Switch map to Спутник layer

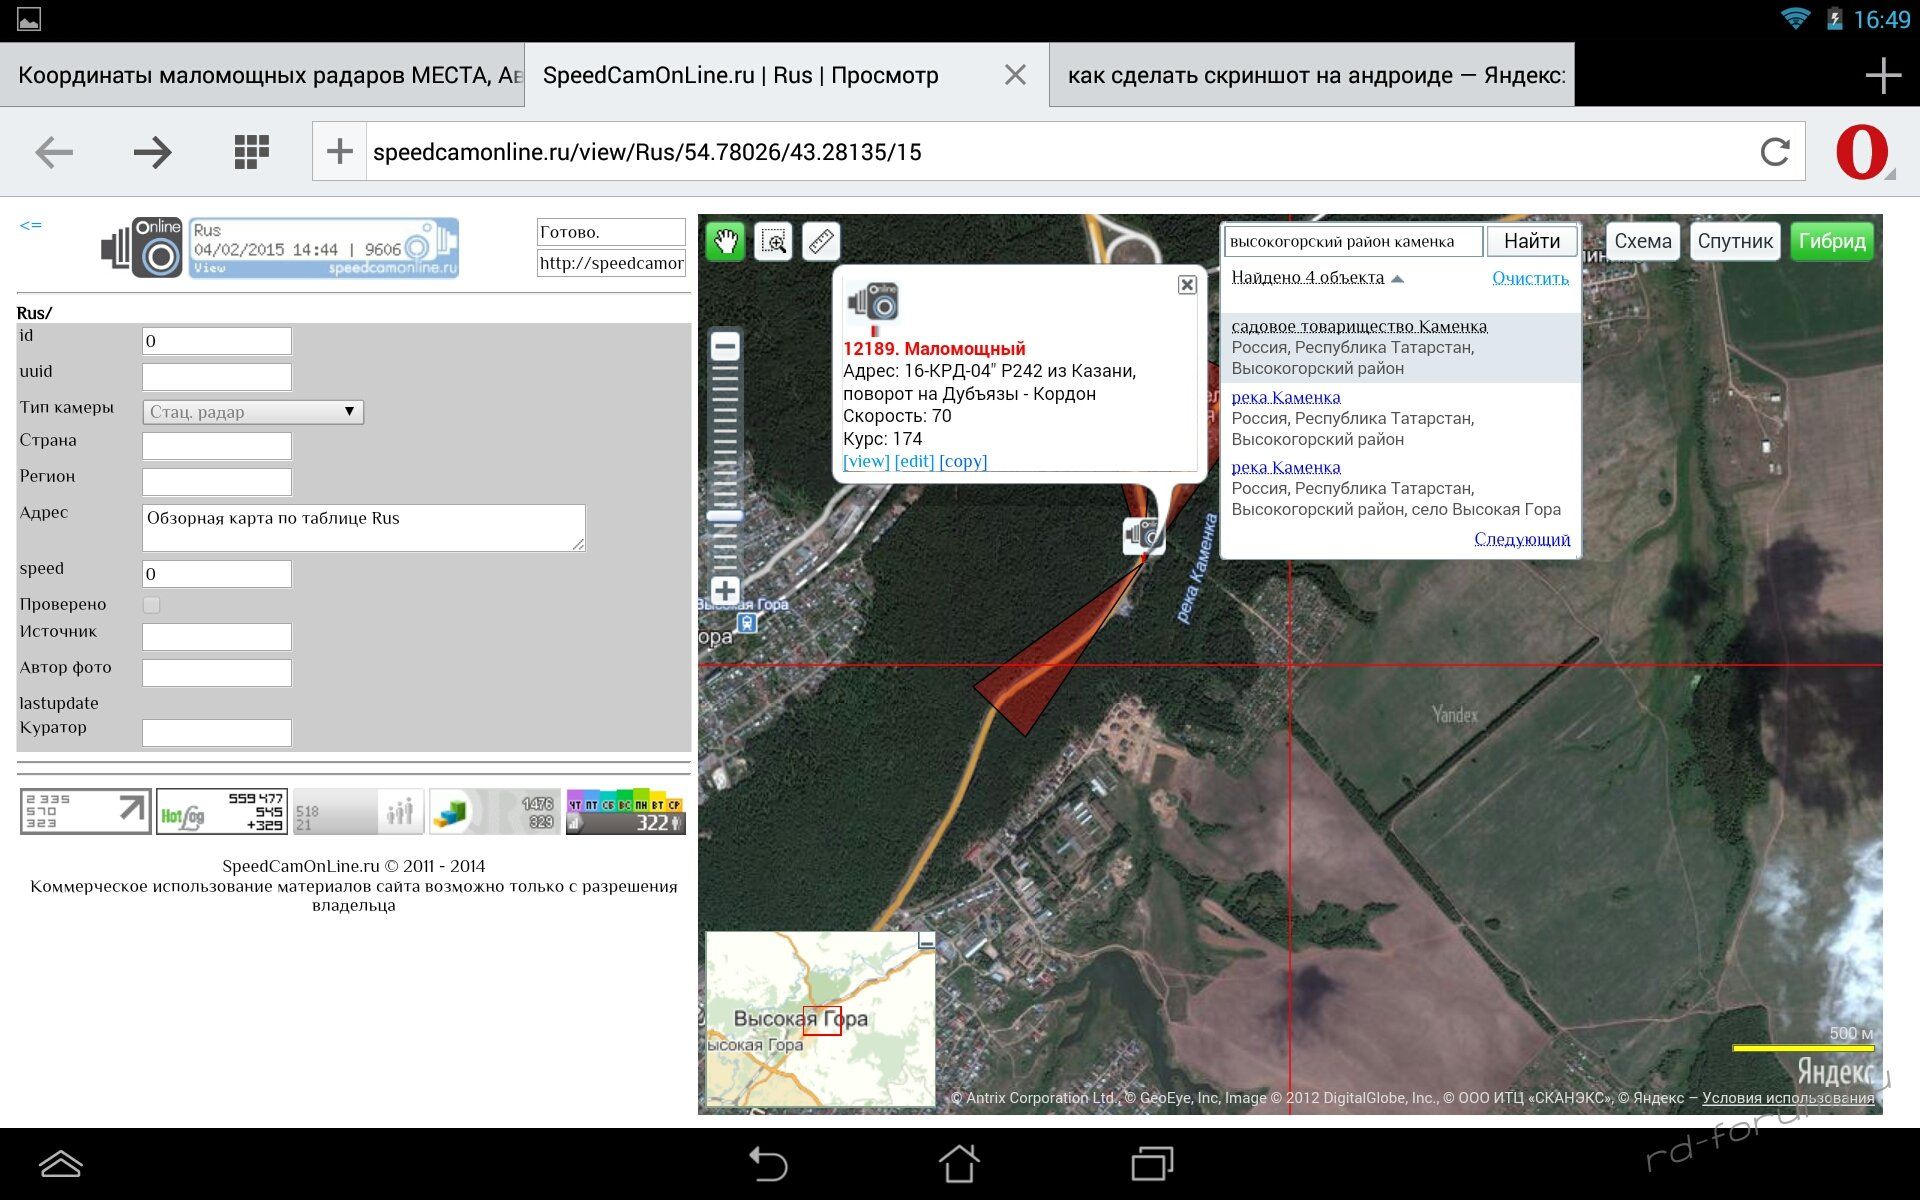(1735, 241)
